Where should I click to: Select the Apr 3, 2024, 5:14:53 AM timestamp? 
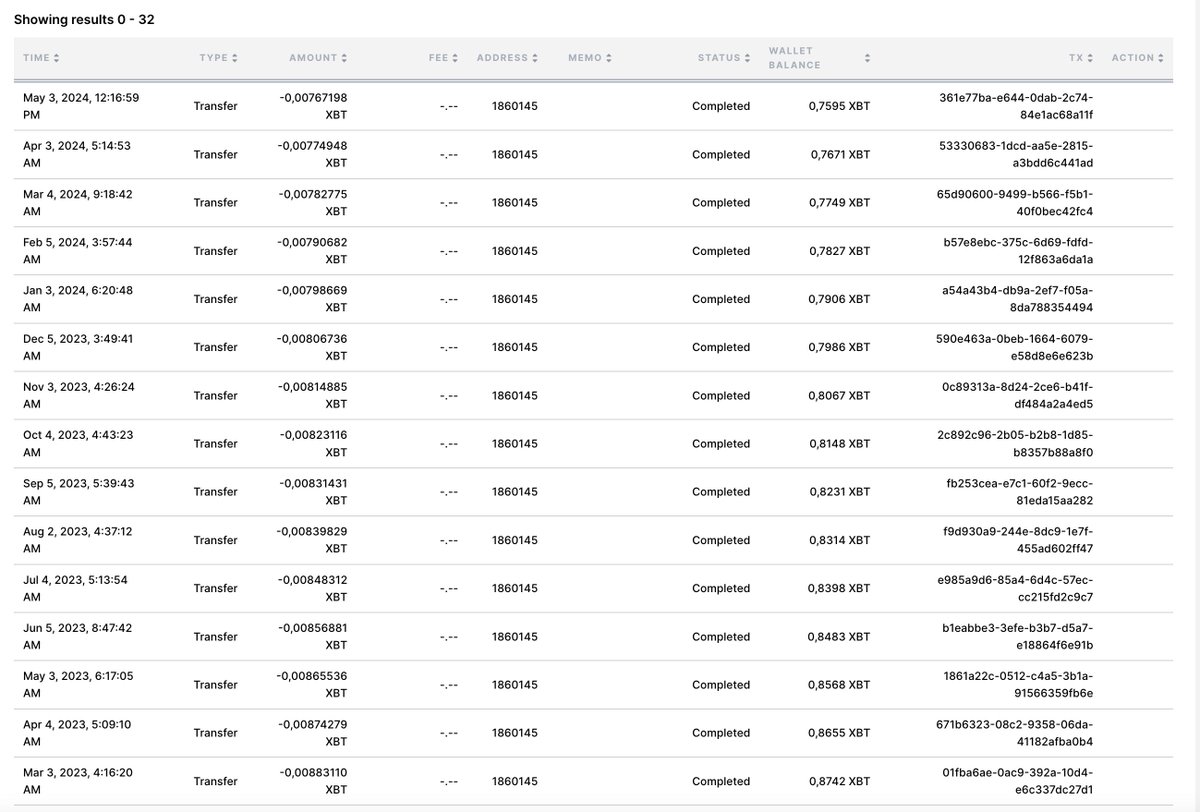tap(77, 154)
